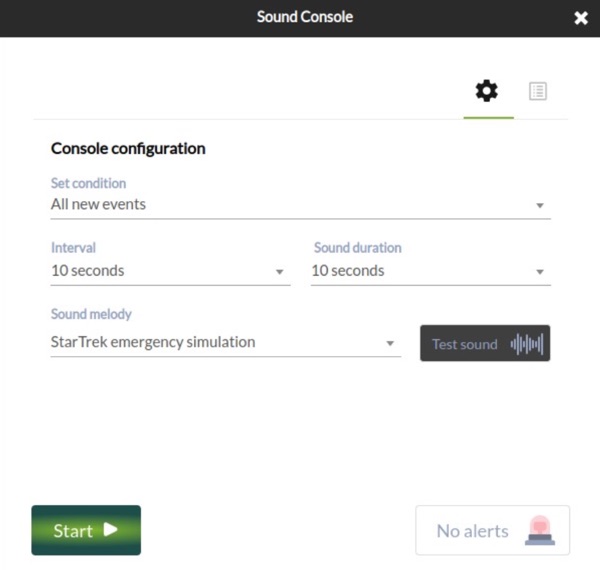Click the Sound Console title bar text
The width and height of the screenshot is (600, 570).
click(x=305, y=17)
